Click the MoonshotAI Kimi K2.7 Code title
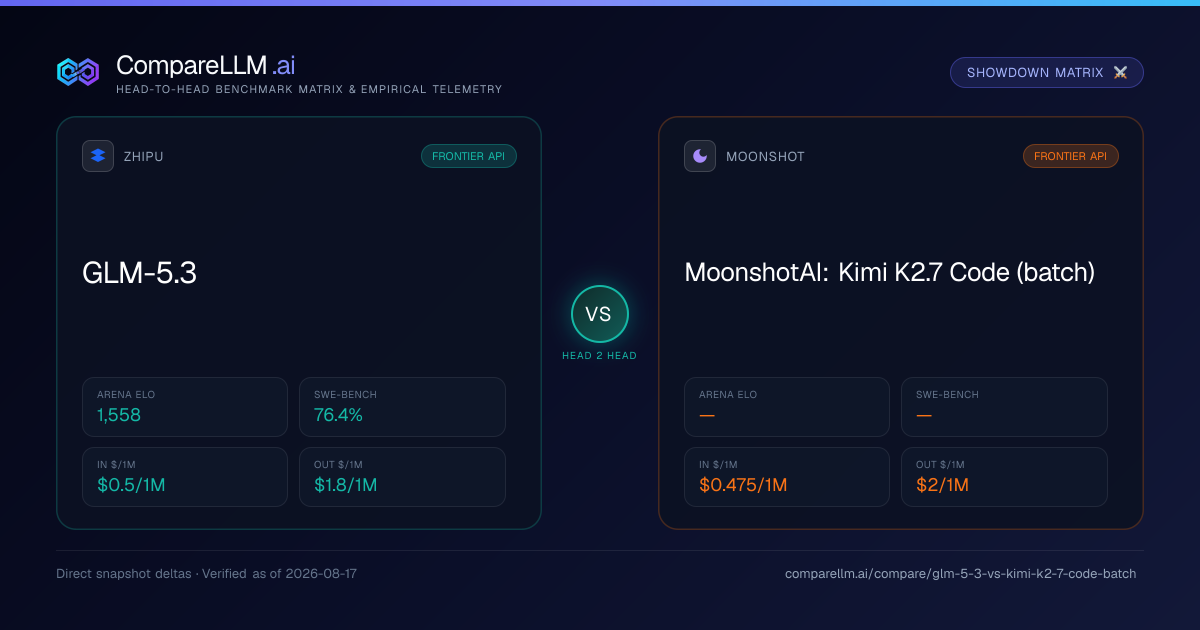Image resolution: width=1200 pixels, height=630 pixels. (x=890, y=272)
